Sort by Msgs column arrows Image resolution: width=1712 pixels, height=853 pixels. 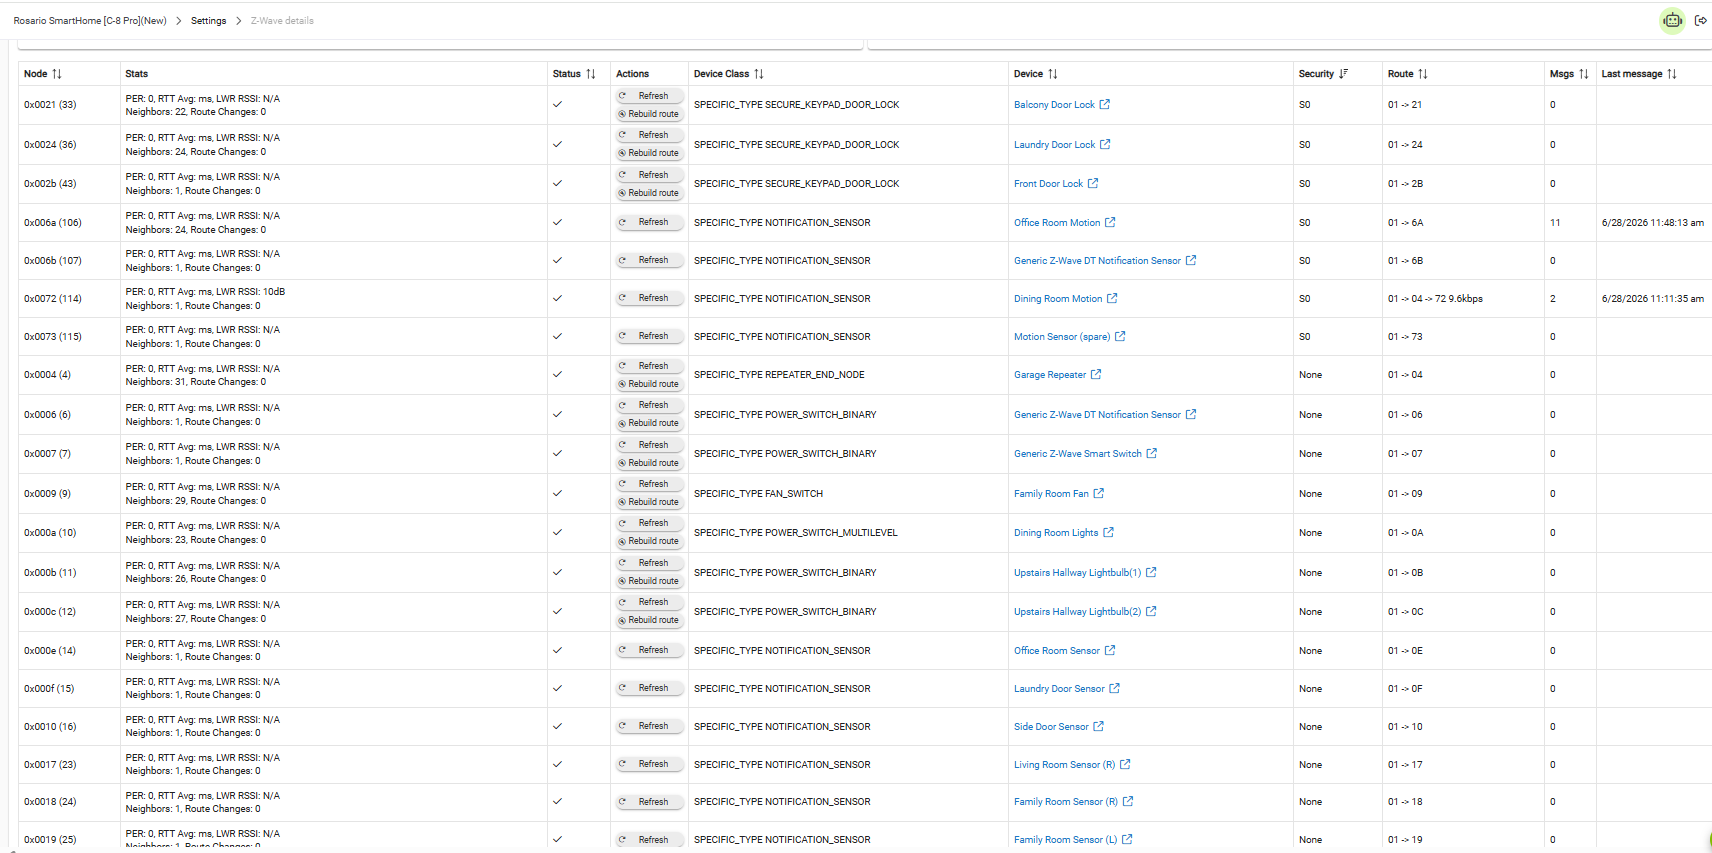[1584, 74]
